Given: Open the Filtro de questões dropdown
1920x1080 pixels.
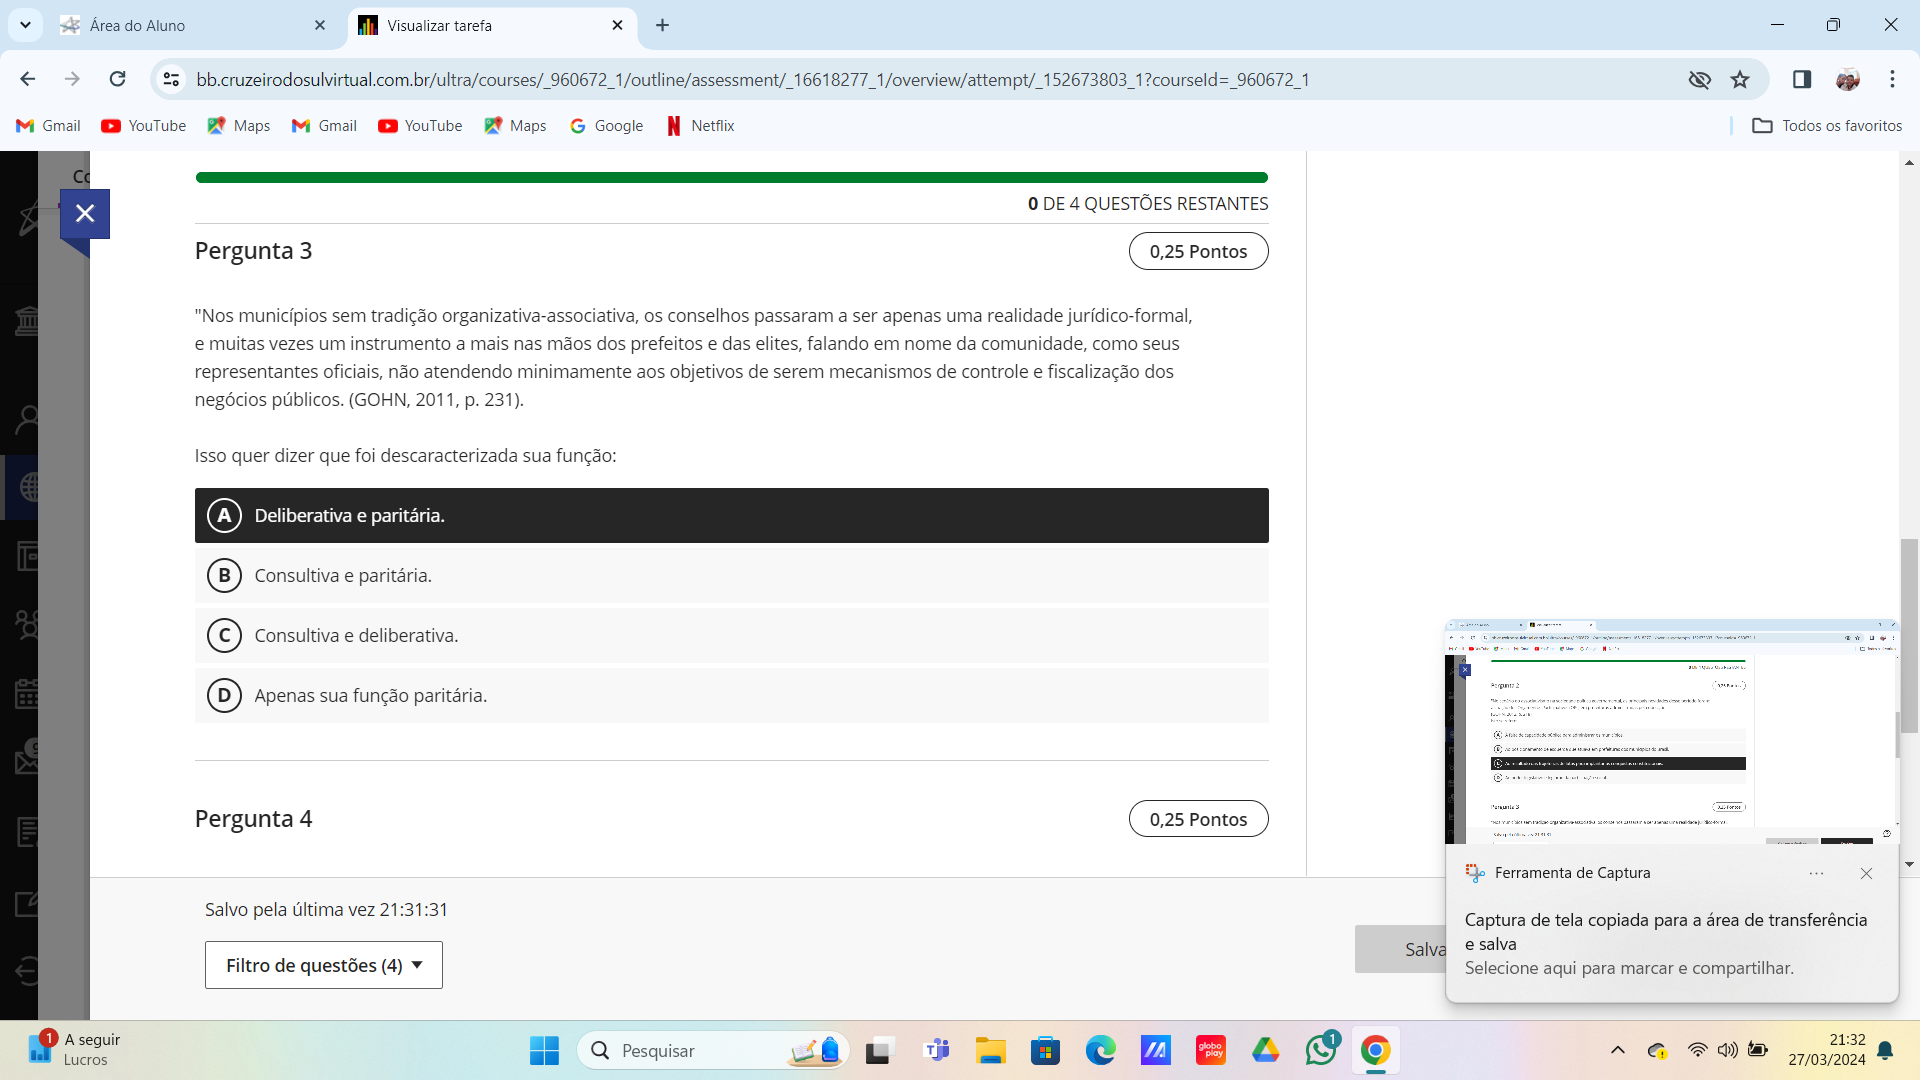Looking at the screenshot, I should 323,965.
